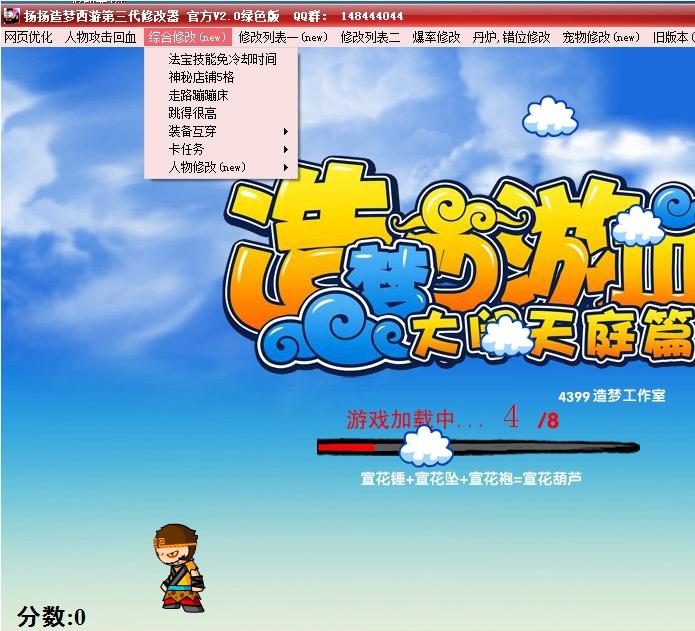Screen dimensions: 695x631
Task: Open the 爆率修改 menu
Action: click(436, 37)
